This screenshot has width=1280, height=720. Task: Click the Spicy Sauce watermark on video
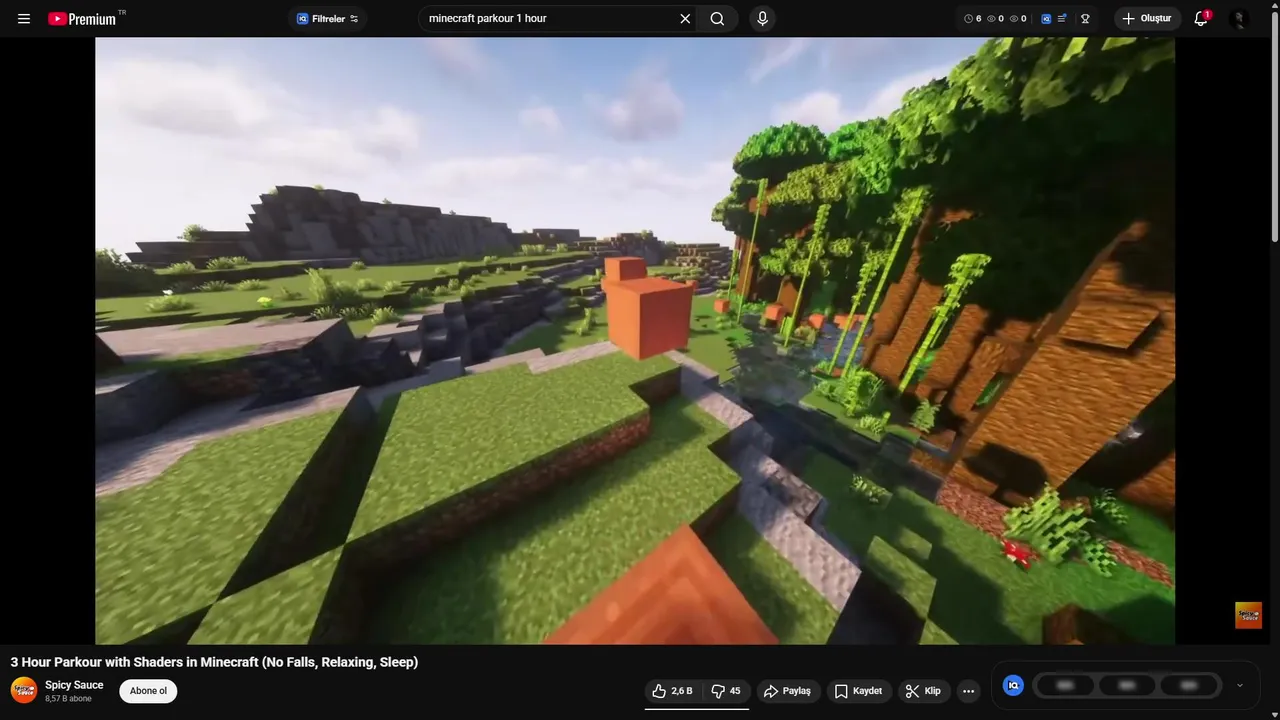click(1248, 615)
